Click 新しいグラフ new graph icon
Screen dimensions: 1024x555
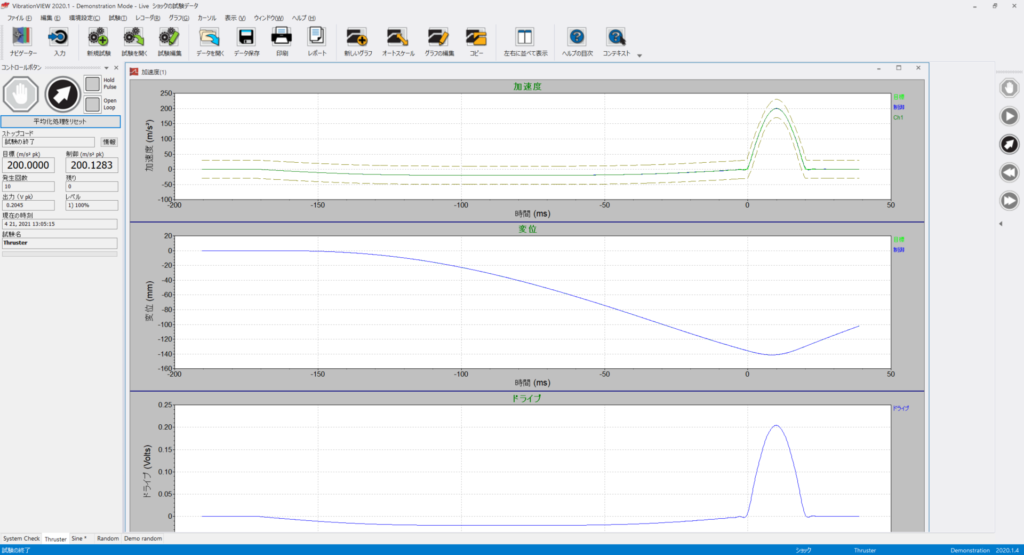coord(358,42)
